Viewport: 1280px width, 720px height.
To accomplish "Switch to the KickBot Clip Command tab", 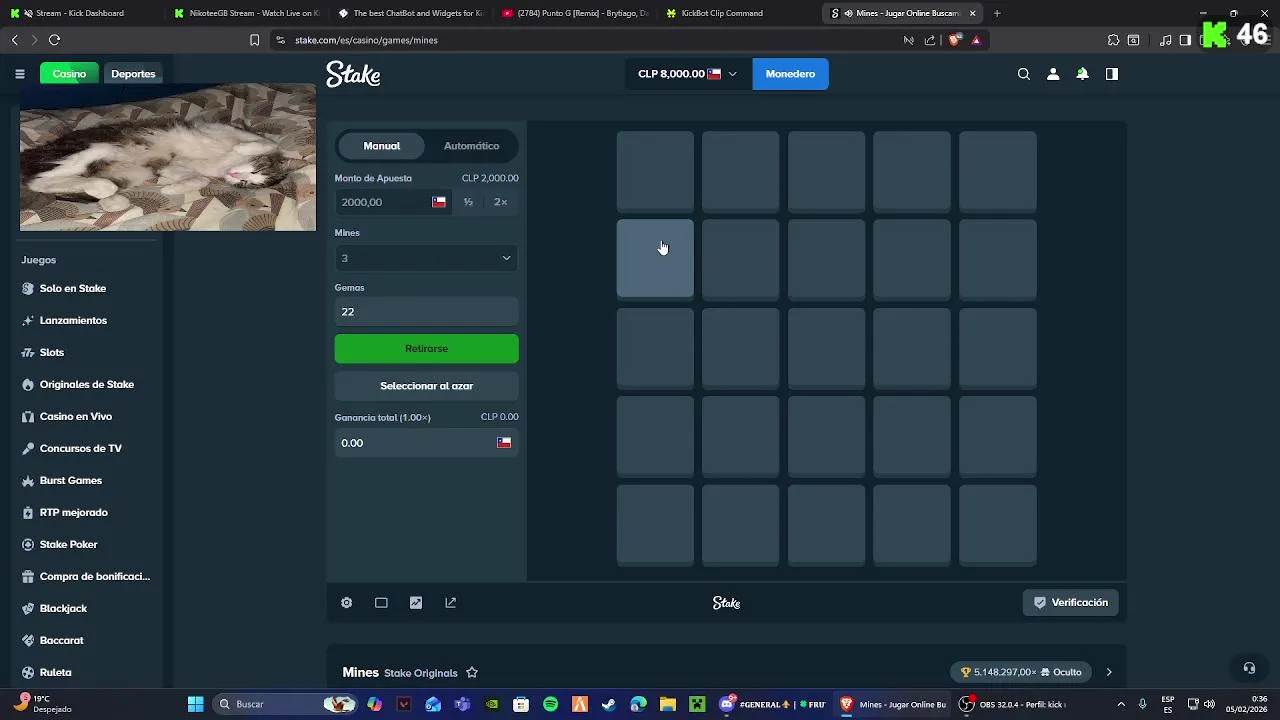I will 737,13.
